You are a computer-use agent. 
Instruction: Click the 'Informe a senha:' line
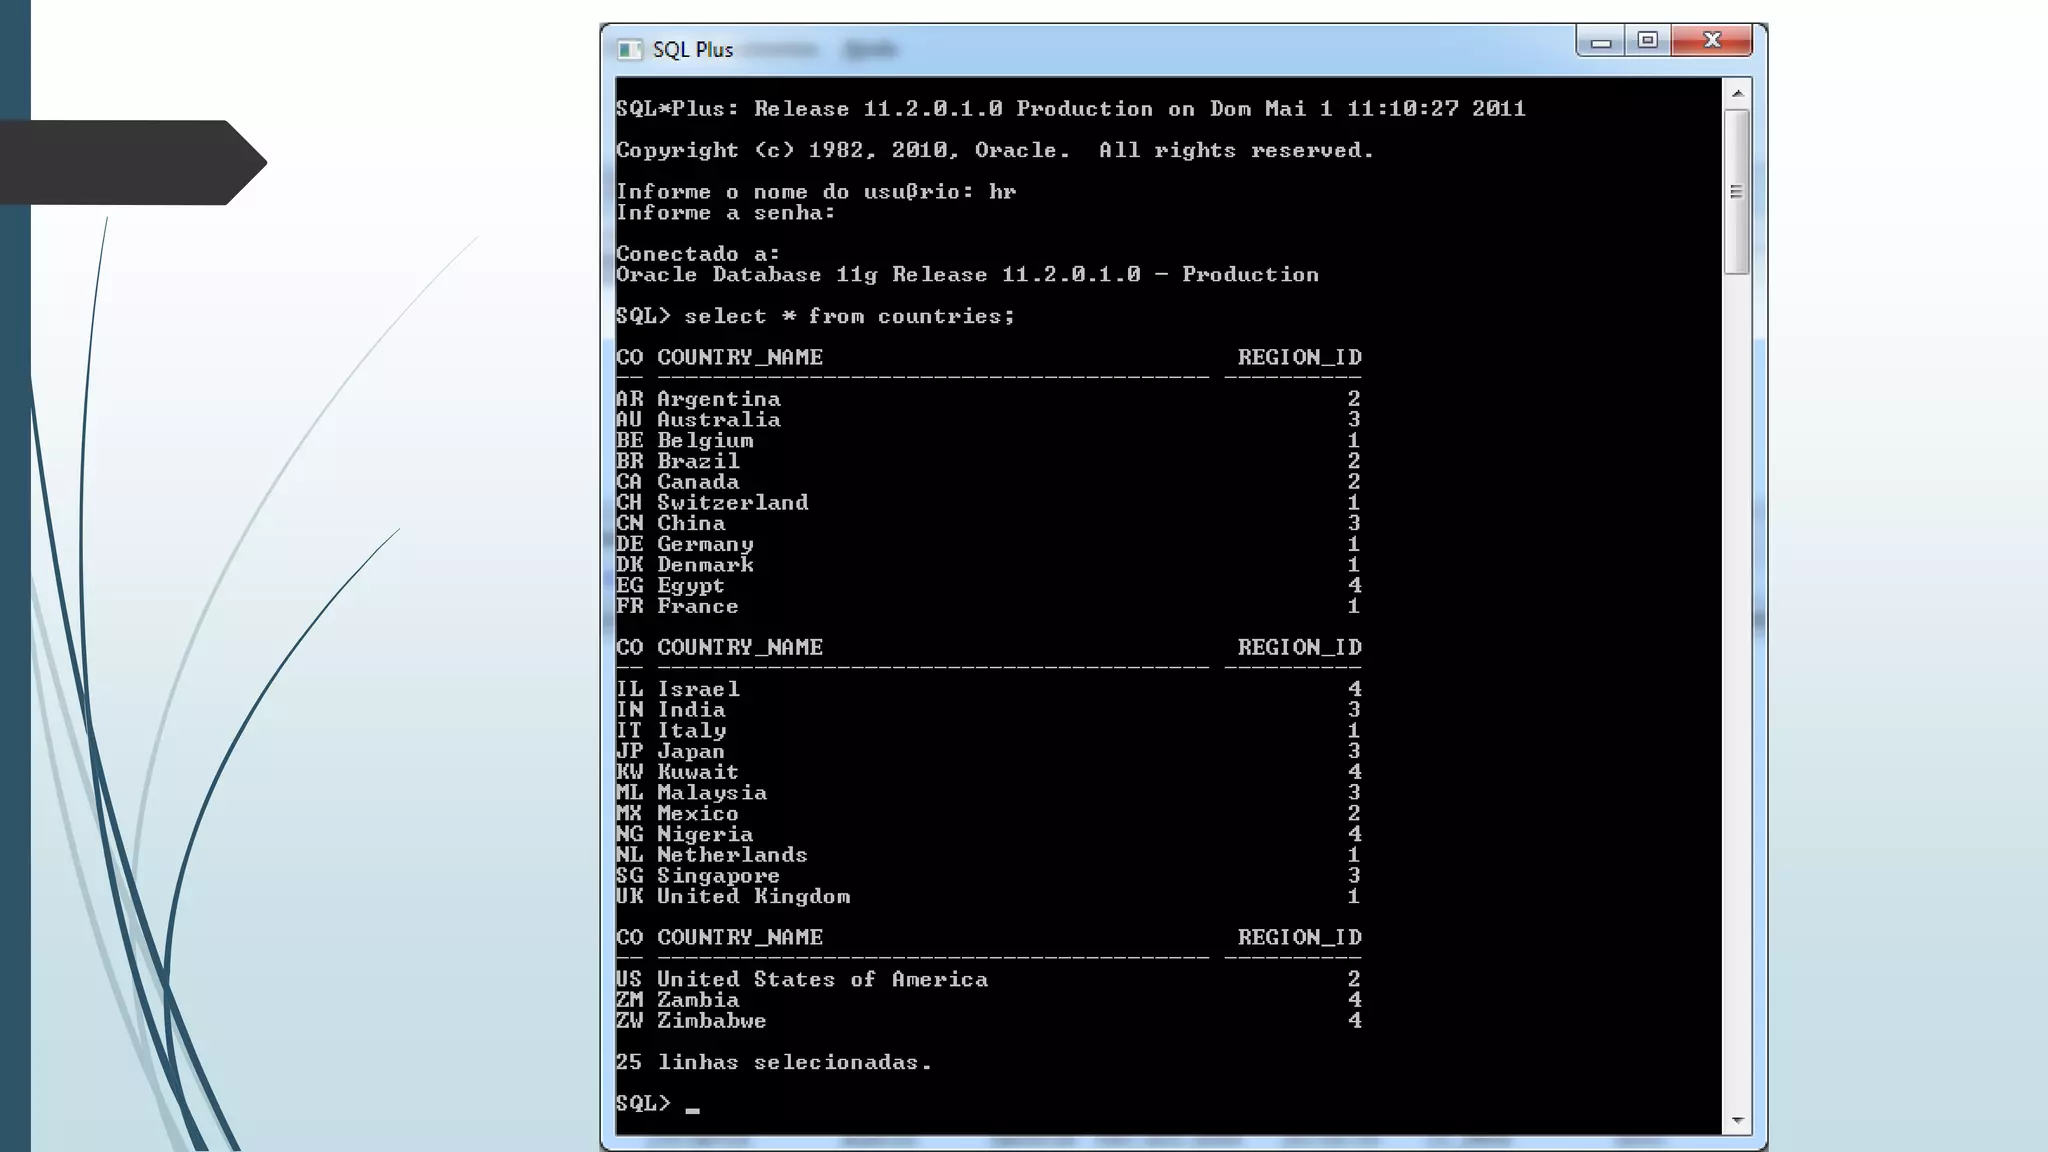[725, 213]
